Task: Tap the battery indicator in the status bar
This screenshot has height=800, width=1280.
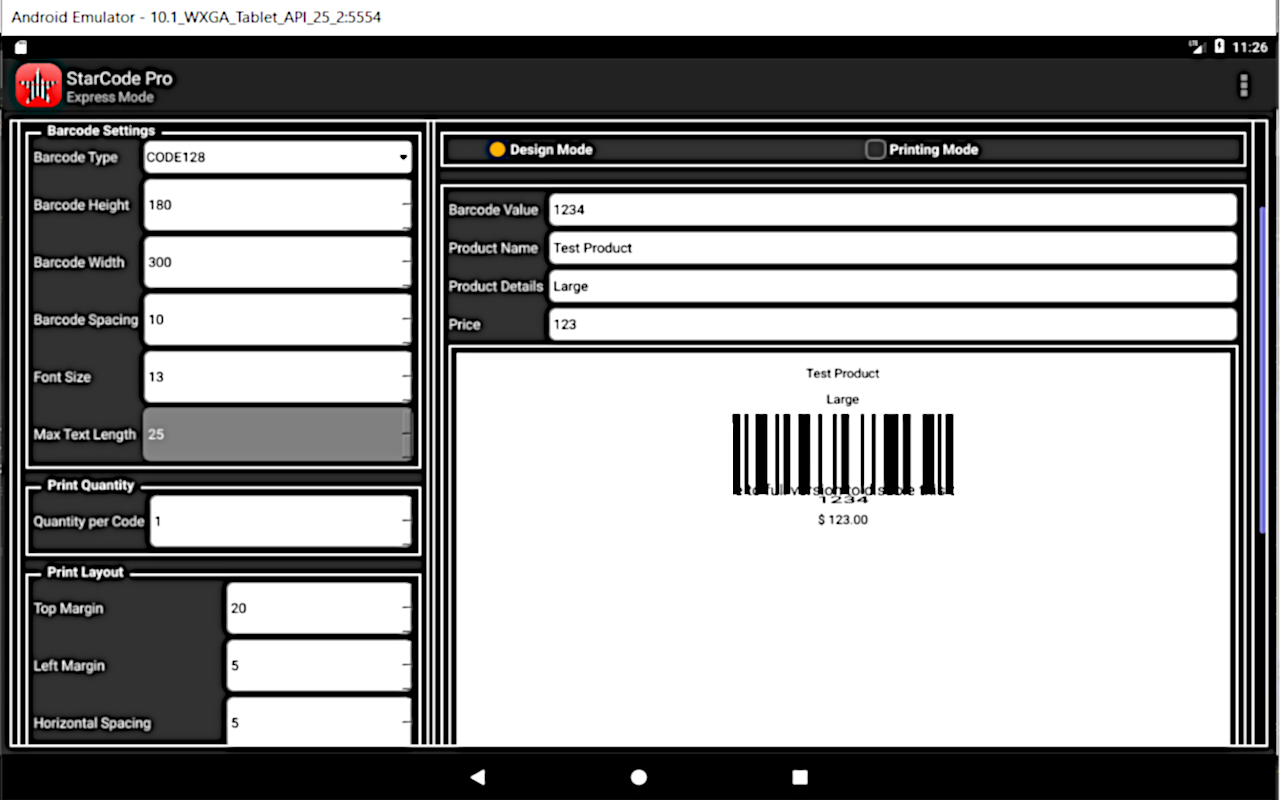Action: [1221, 46]
